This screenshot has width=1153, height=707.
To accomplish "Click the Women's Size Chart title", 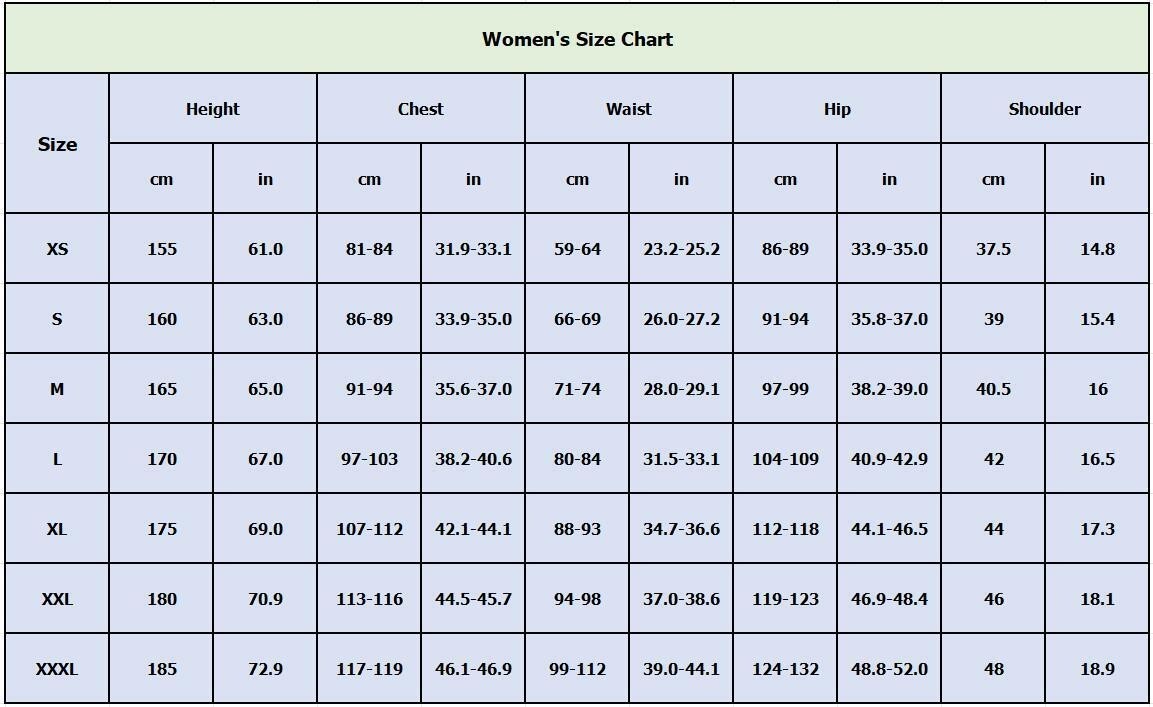I will pos(577,39).
